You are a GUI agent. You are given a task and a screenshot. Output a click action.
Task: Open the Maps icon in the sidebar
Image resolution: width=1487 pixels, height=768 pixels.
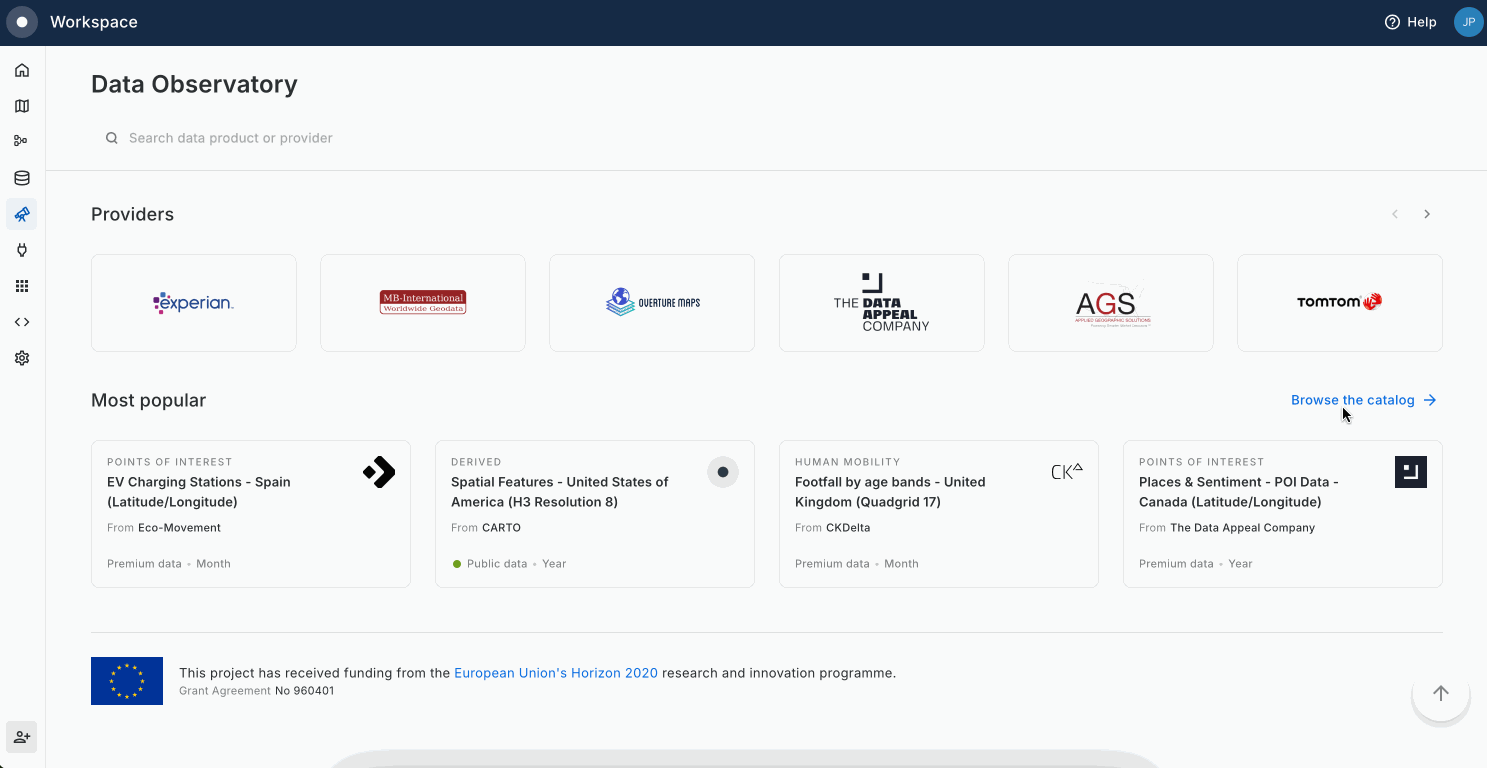22,106
